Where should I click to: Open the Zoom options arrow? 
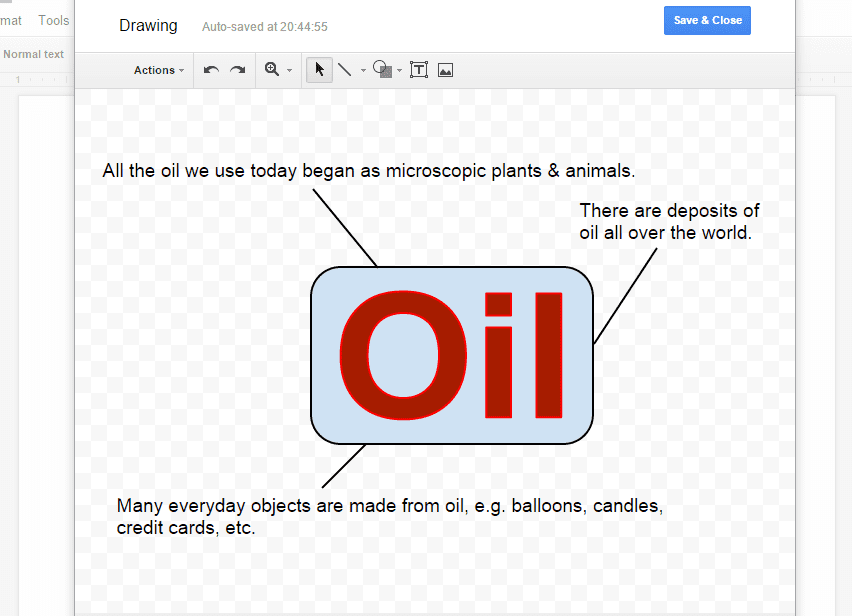(288, 70)
